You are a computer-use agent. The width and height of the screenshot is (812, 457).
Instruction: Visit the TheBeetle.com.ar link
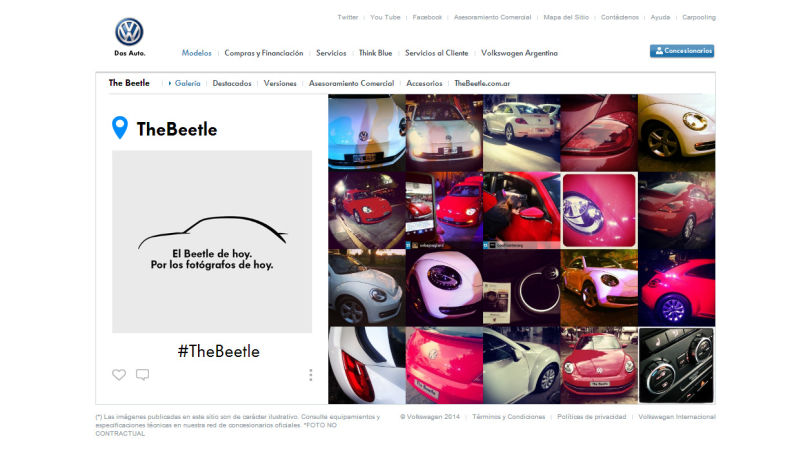point(482,83)
